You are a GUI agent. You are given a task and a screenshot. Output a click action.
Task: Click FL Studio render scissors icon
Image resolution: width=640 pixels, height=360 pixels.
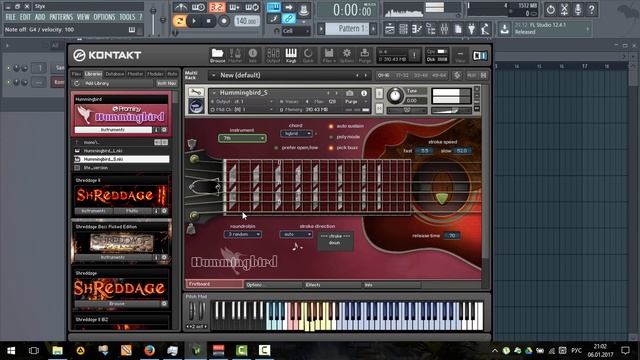(x=564, y=9)
